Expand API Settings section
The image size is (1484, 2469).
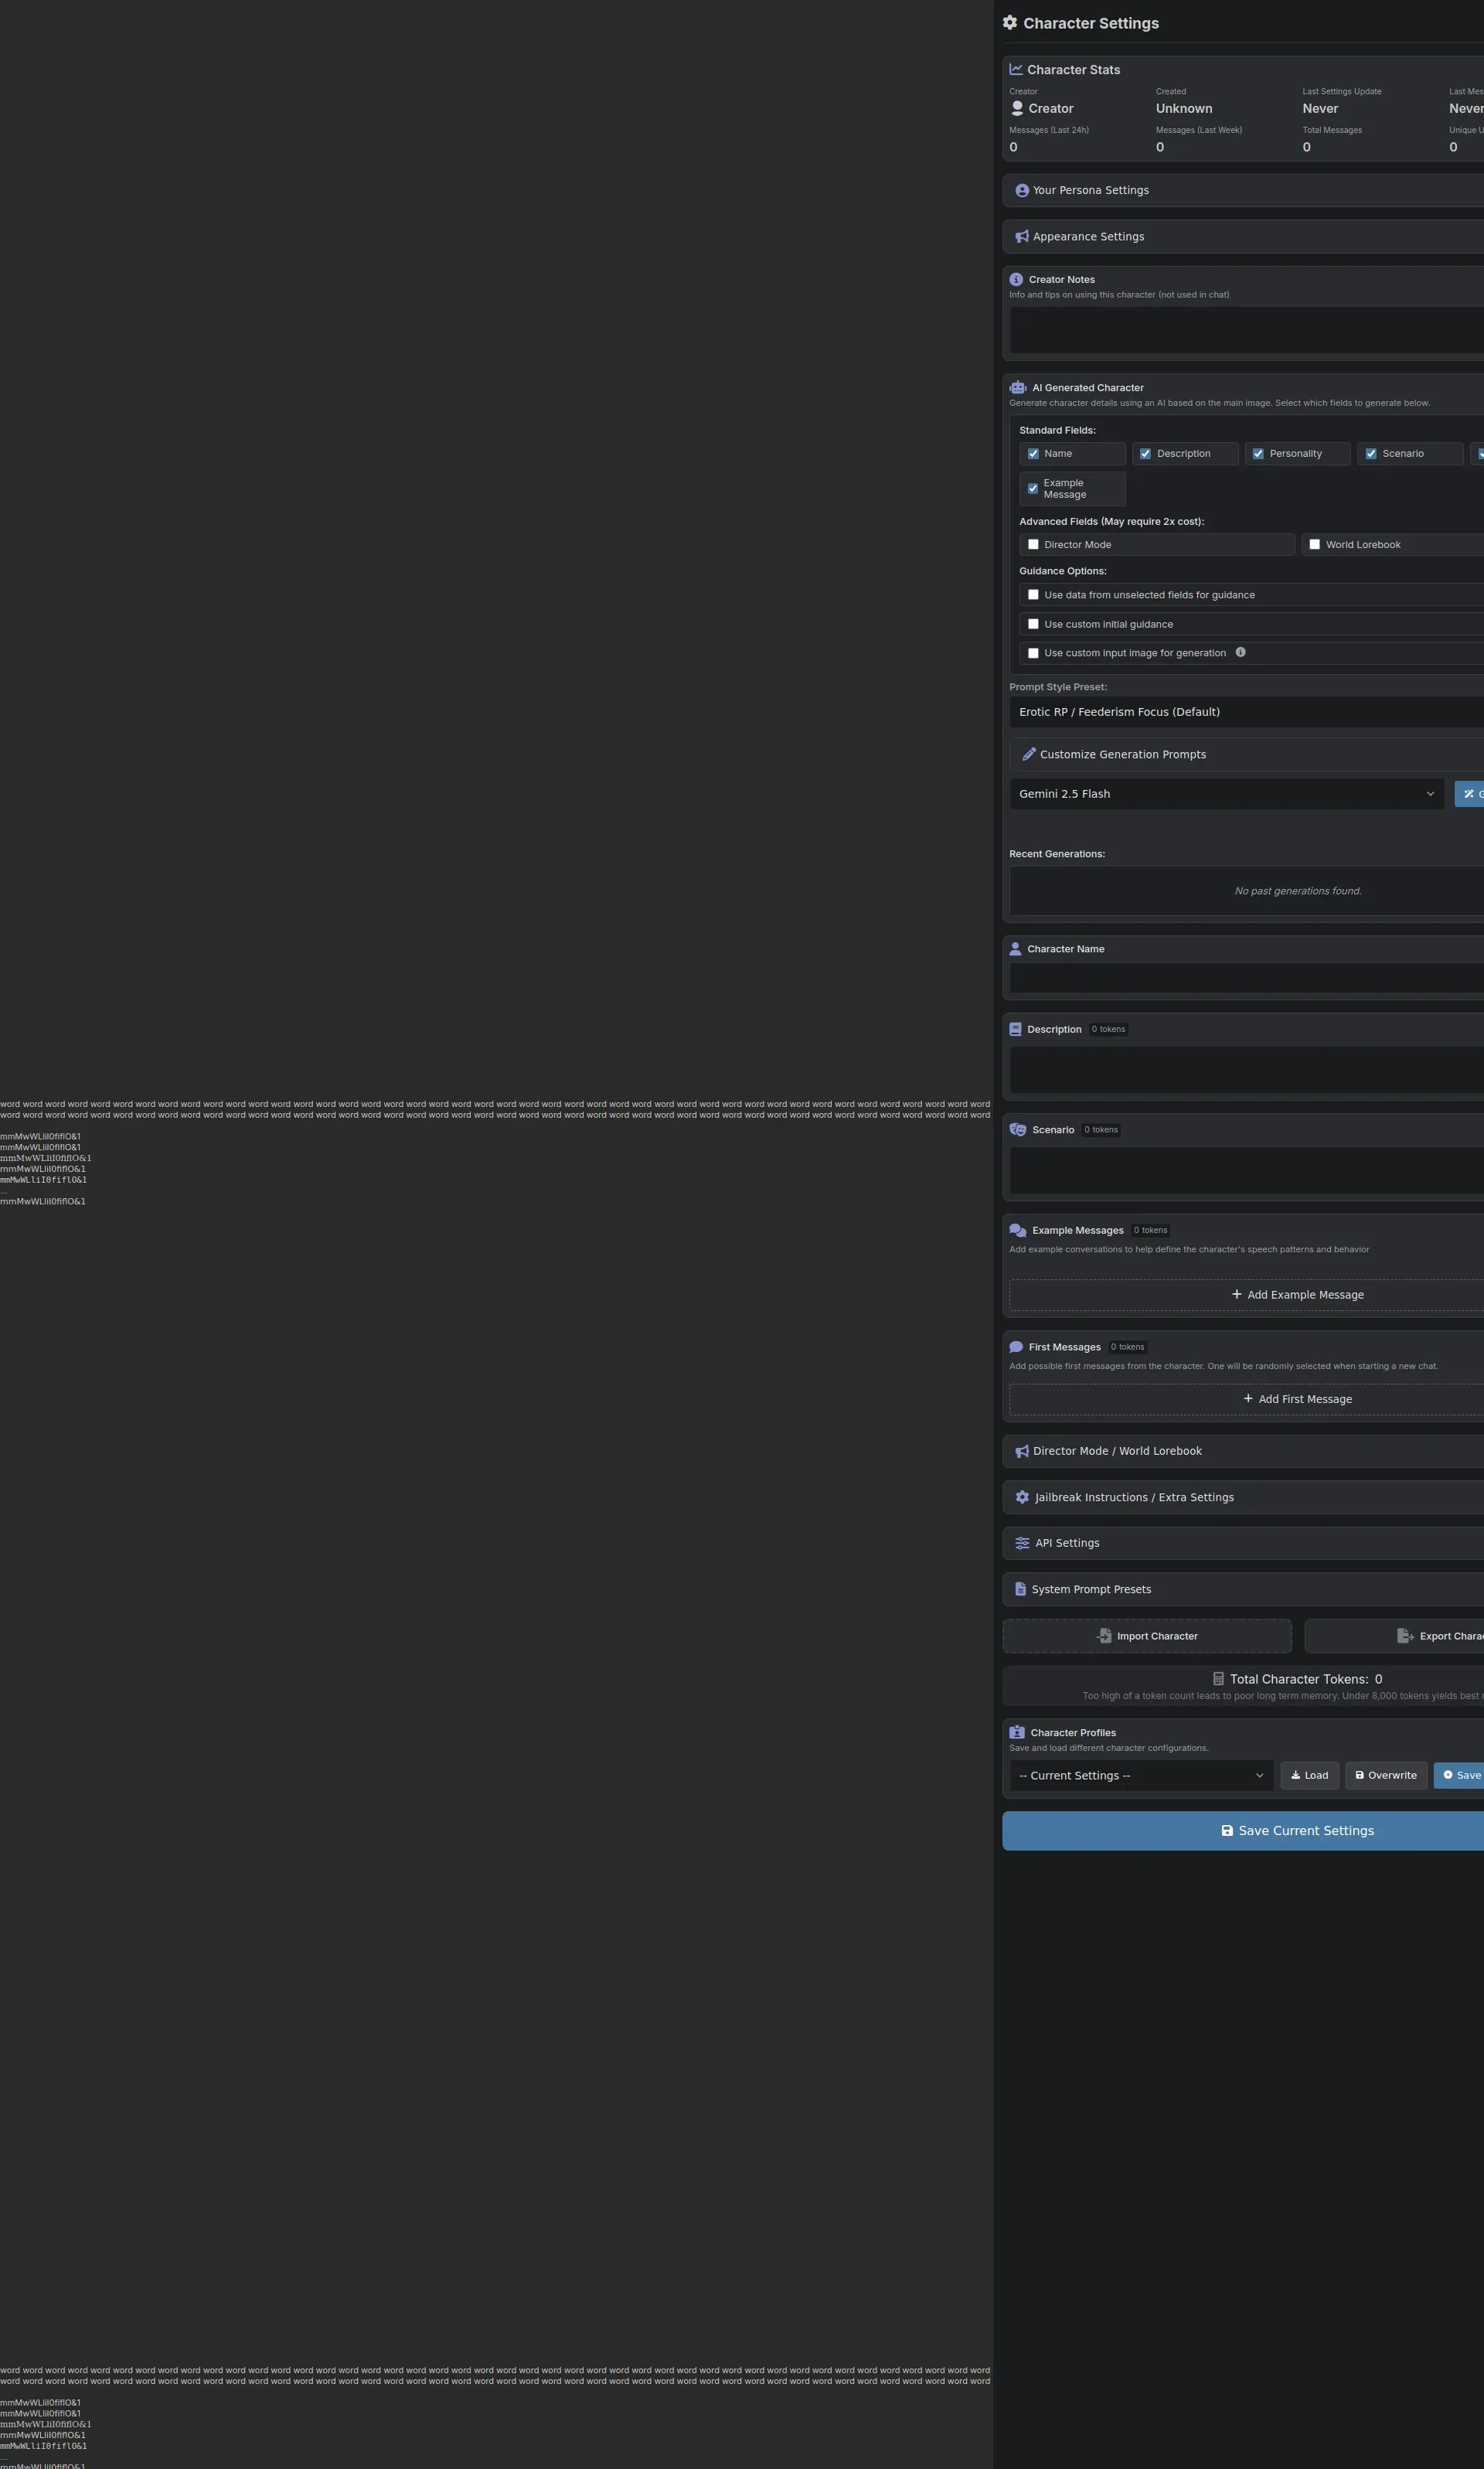point(1243,1543)
